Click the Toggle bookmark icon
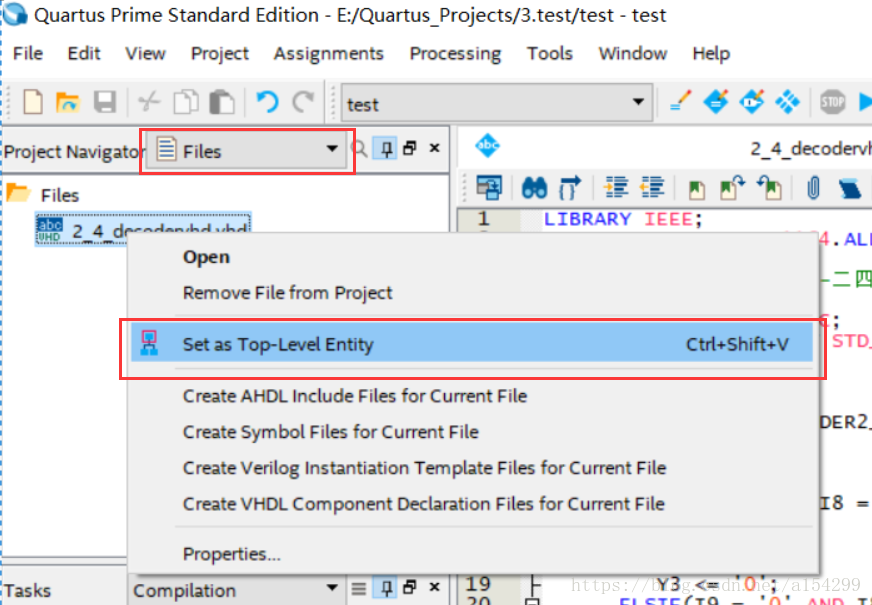 click(x=697, y=189)
